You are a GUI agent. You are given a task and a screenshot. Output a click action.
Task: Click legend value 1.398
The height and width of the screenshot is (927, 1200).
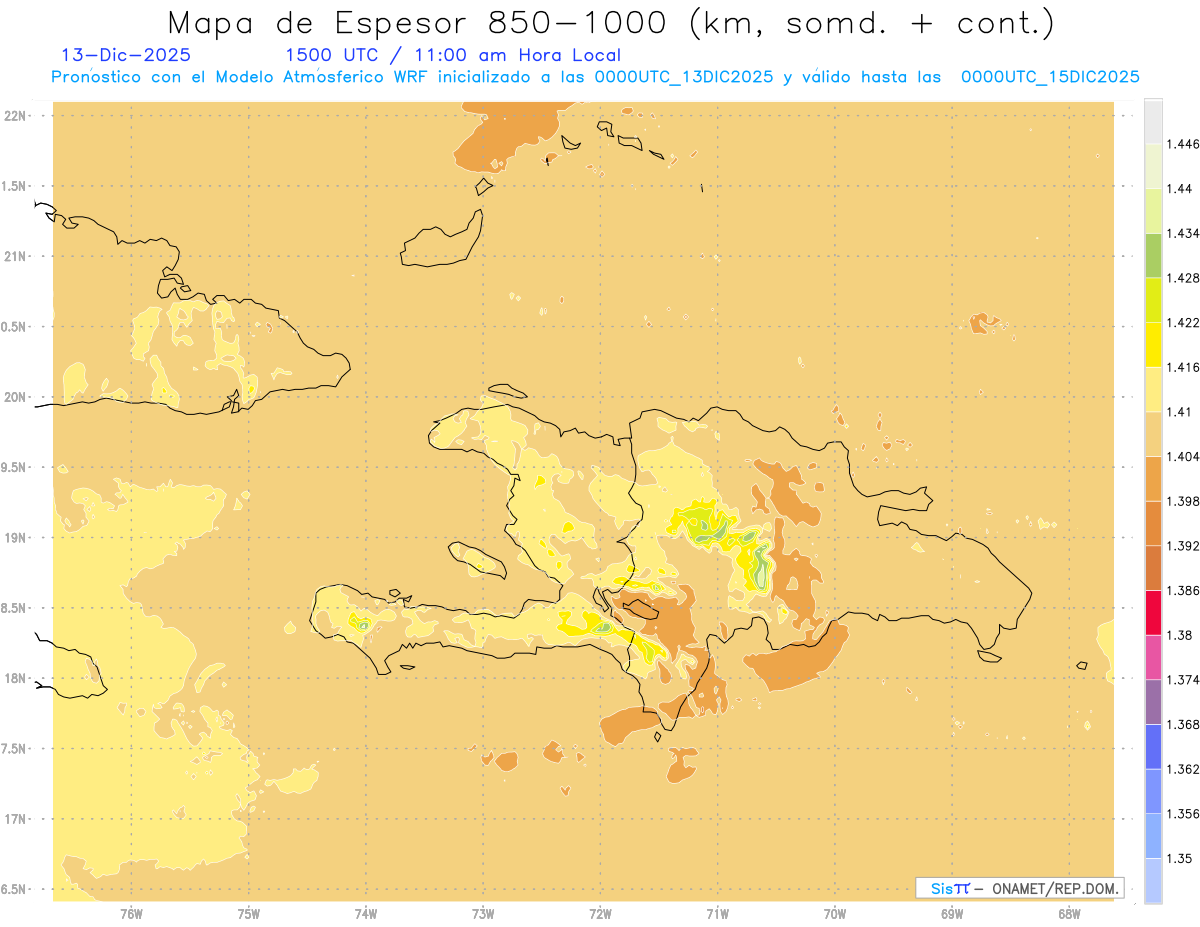point(1182,501)
